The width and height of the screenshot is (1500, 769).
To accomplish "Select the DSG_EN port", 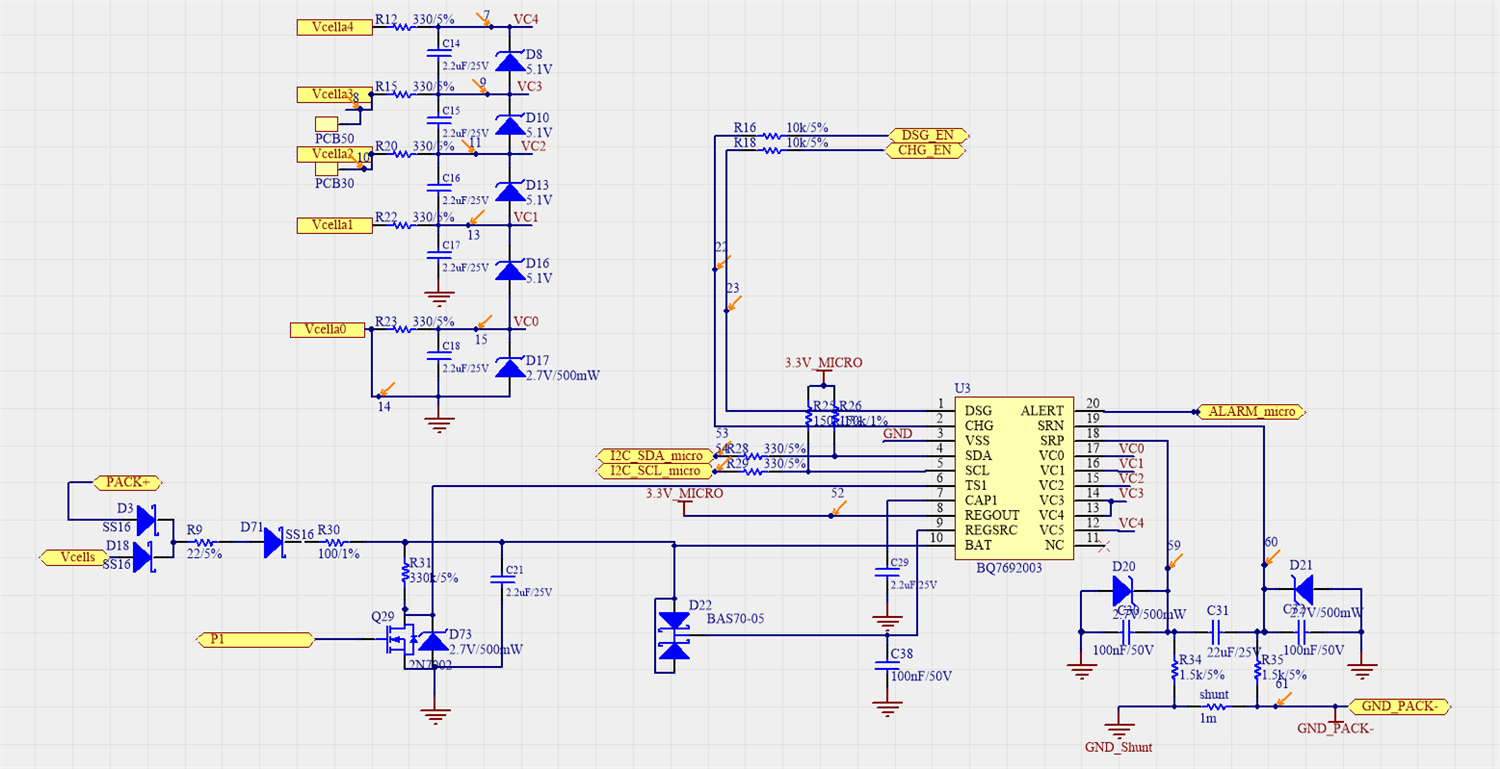I will 929,135.
